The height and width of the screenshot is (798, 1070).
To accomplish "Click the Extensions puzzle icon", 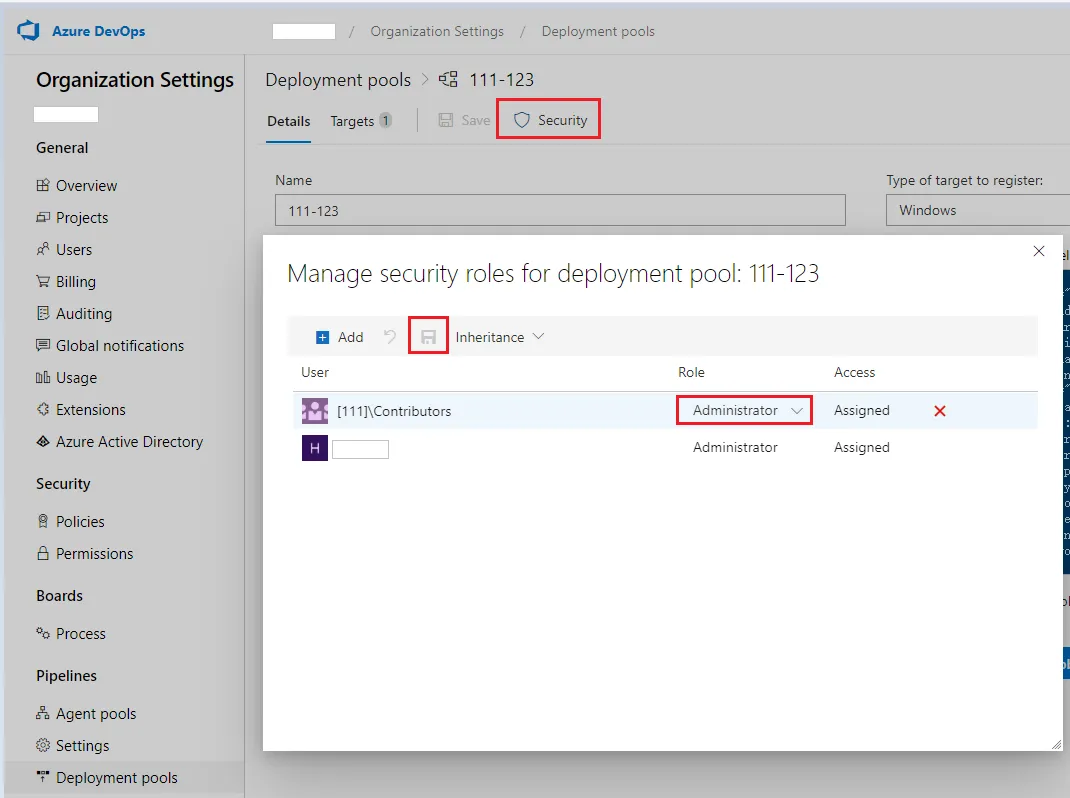I will [43, 410].
